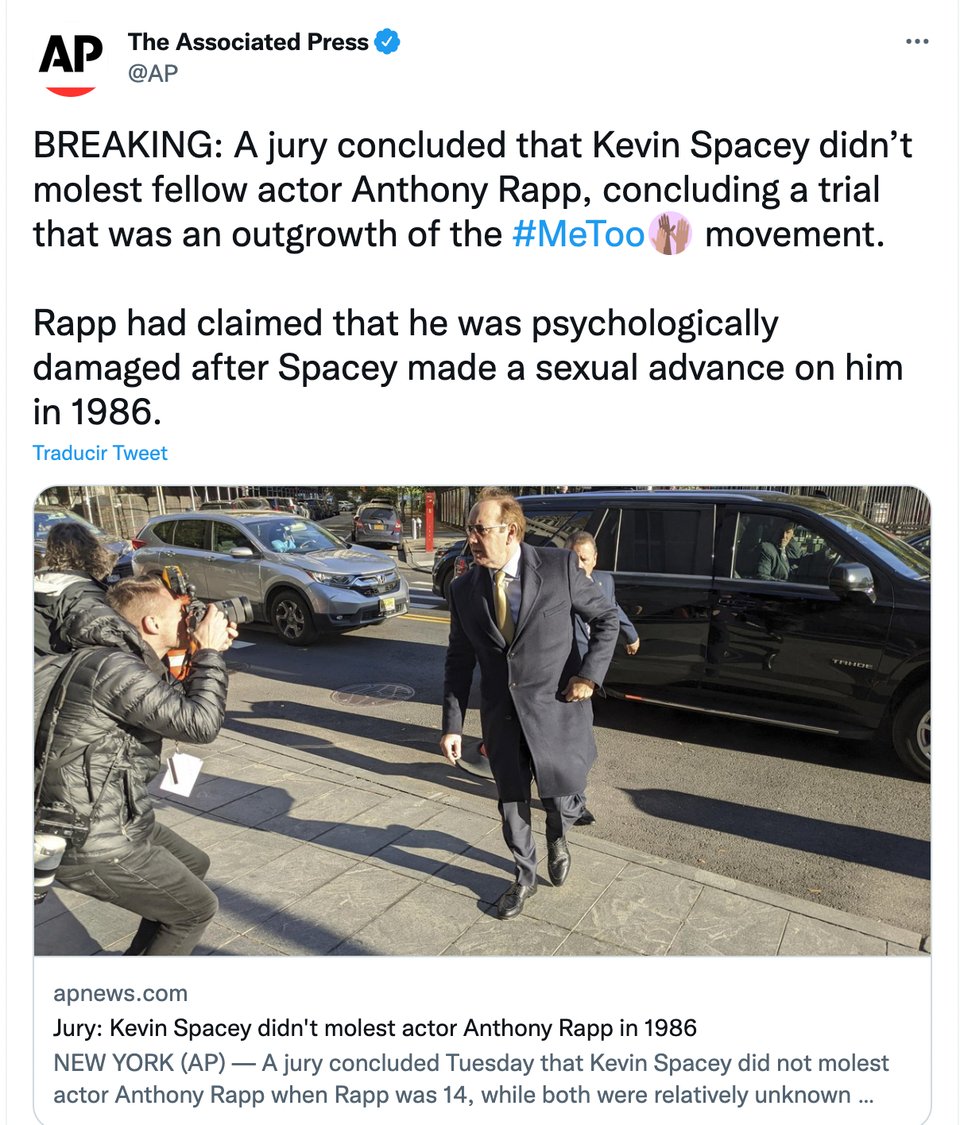Image resolution: width=960 pixels, height=1125 pixels.
Task: Open the #MeToo hashtag
Action: coord(578,235)
